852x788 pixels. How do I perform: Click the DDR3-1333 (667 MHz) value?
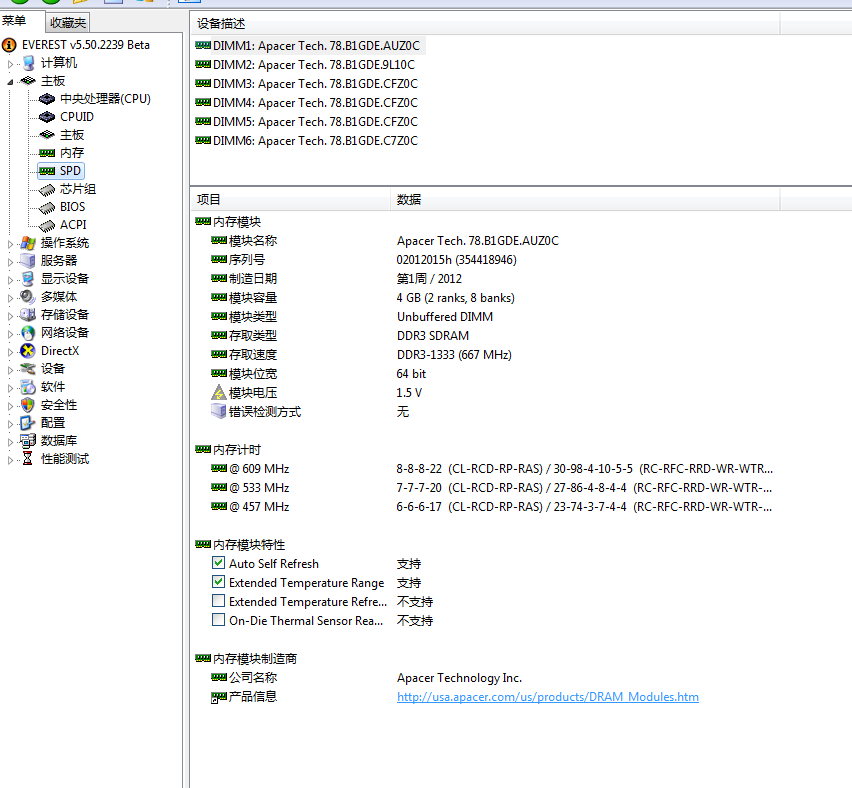click(x=454, y=355)
